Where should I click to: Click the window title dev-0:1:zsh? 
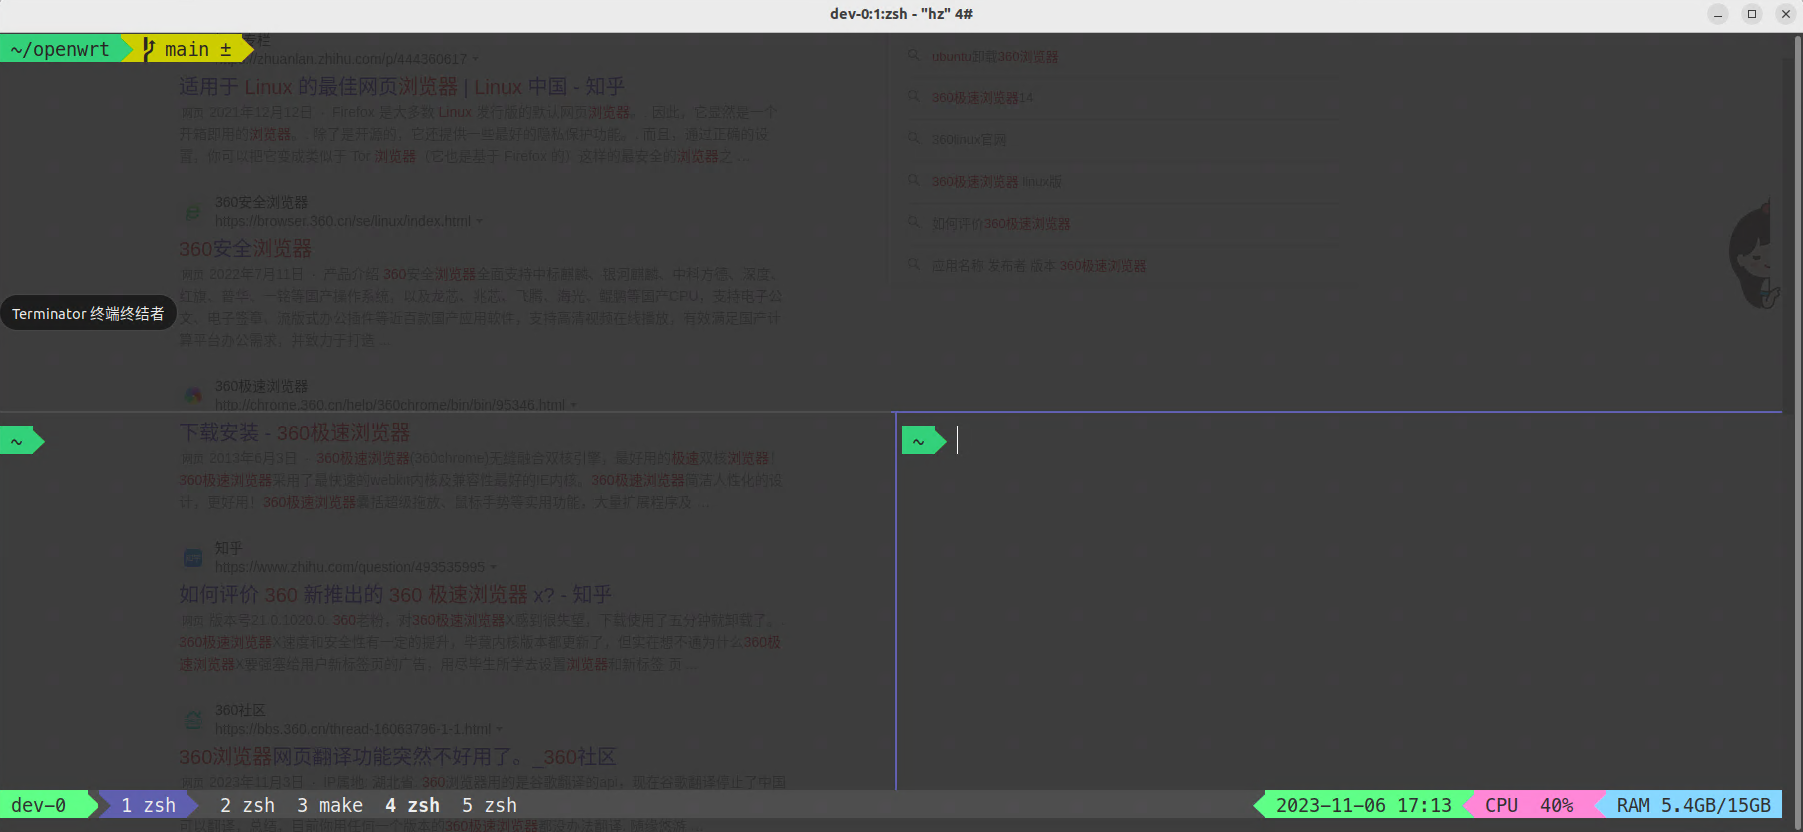(x=901, y=14)
